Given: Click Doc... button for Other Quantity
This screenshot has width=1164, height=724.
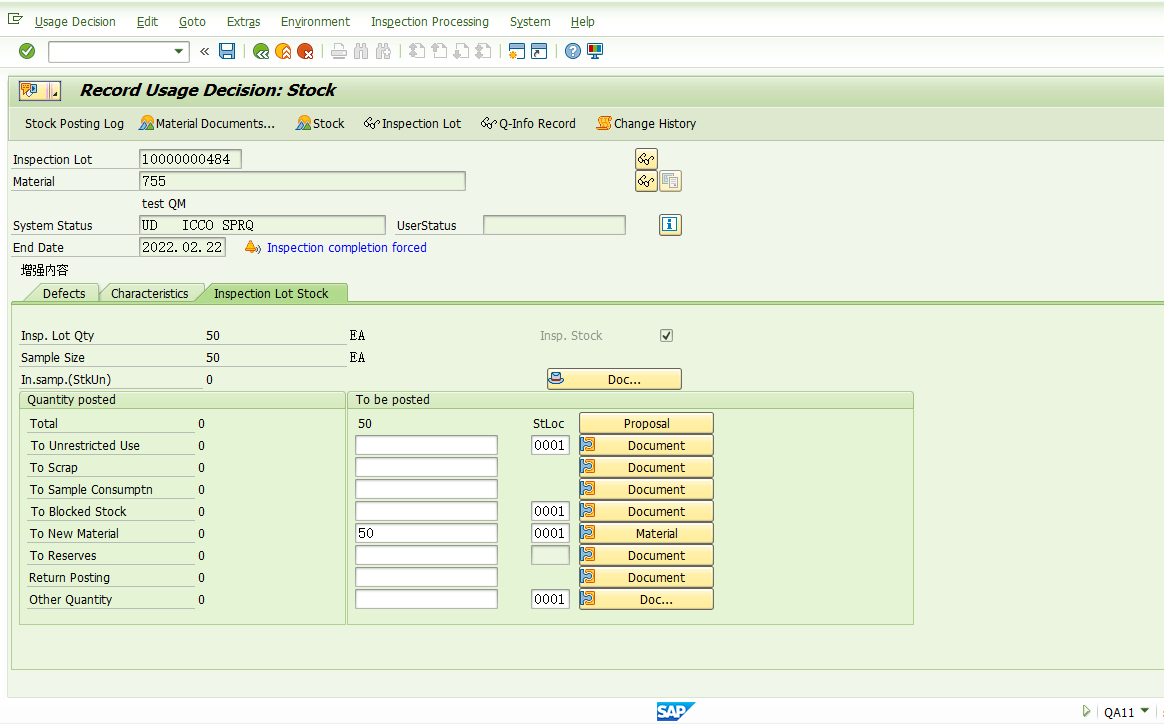Looking at the screenshot, I should pos(646,599).
